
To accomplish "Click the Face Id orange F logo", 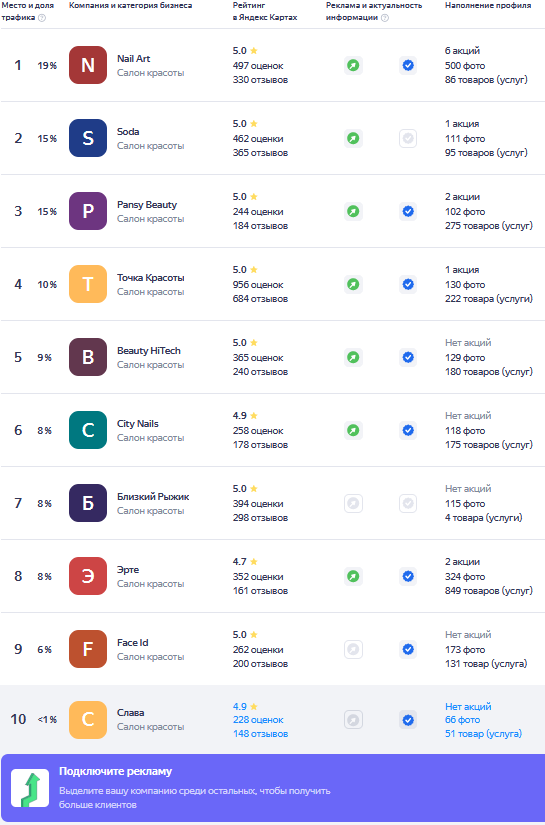I will (88, 649).
